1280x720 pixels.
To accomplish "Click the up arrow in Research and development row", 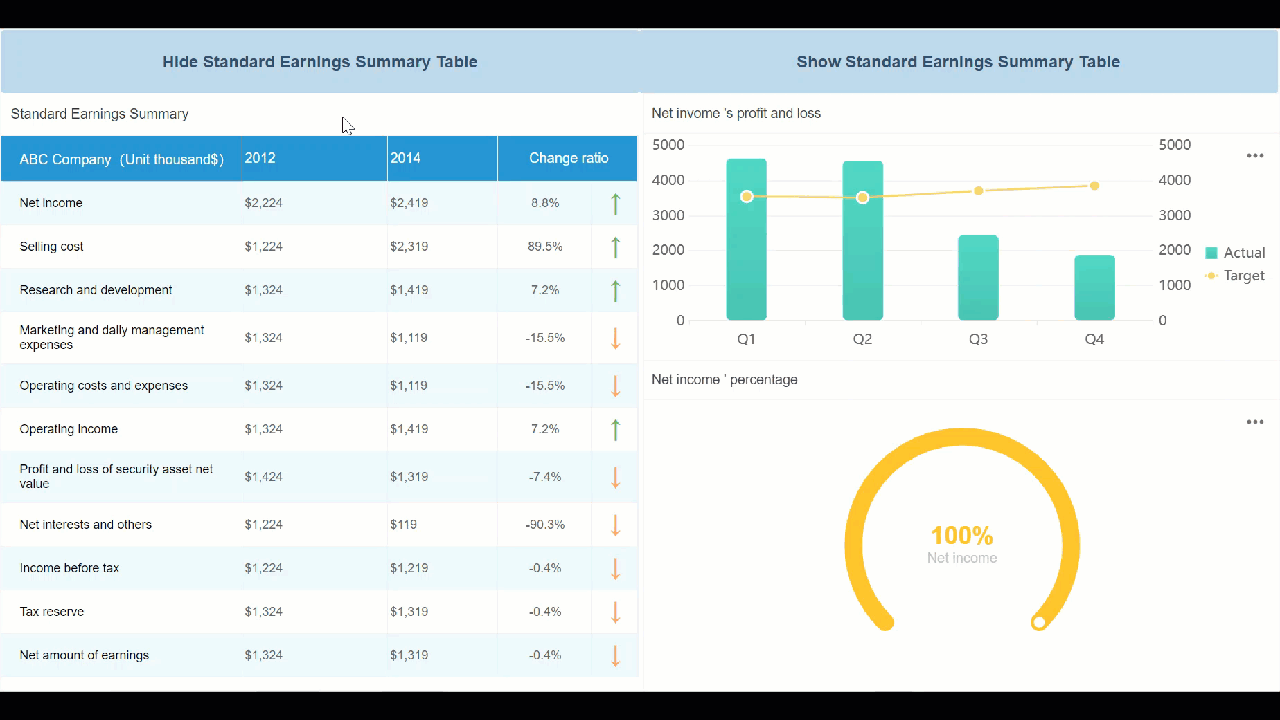I will [x=616, y=290].
